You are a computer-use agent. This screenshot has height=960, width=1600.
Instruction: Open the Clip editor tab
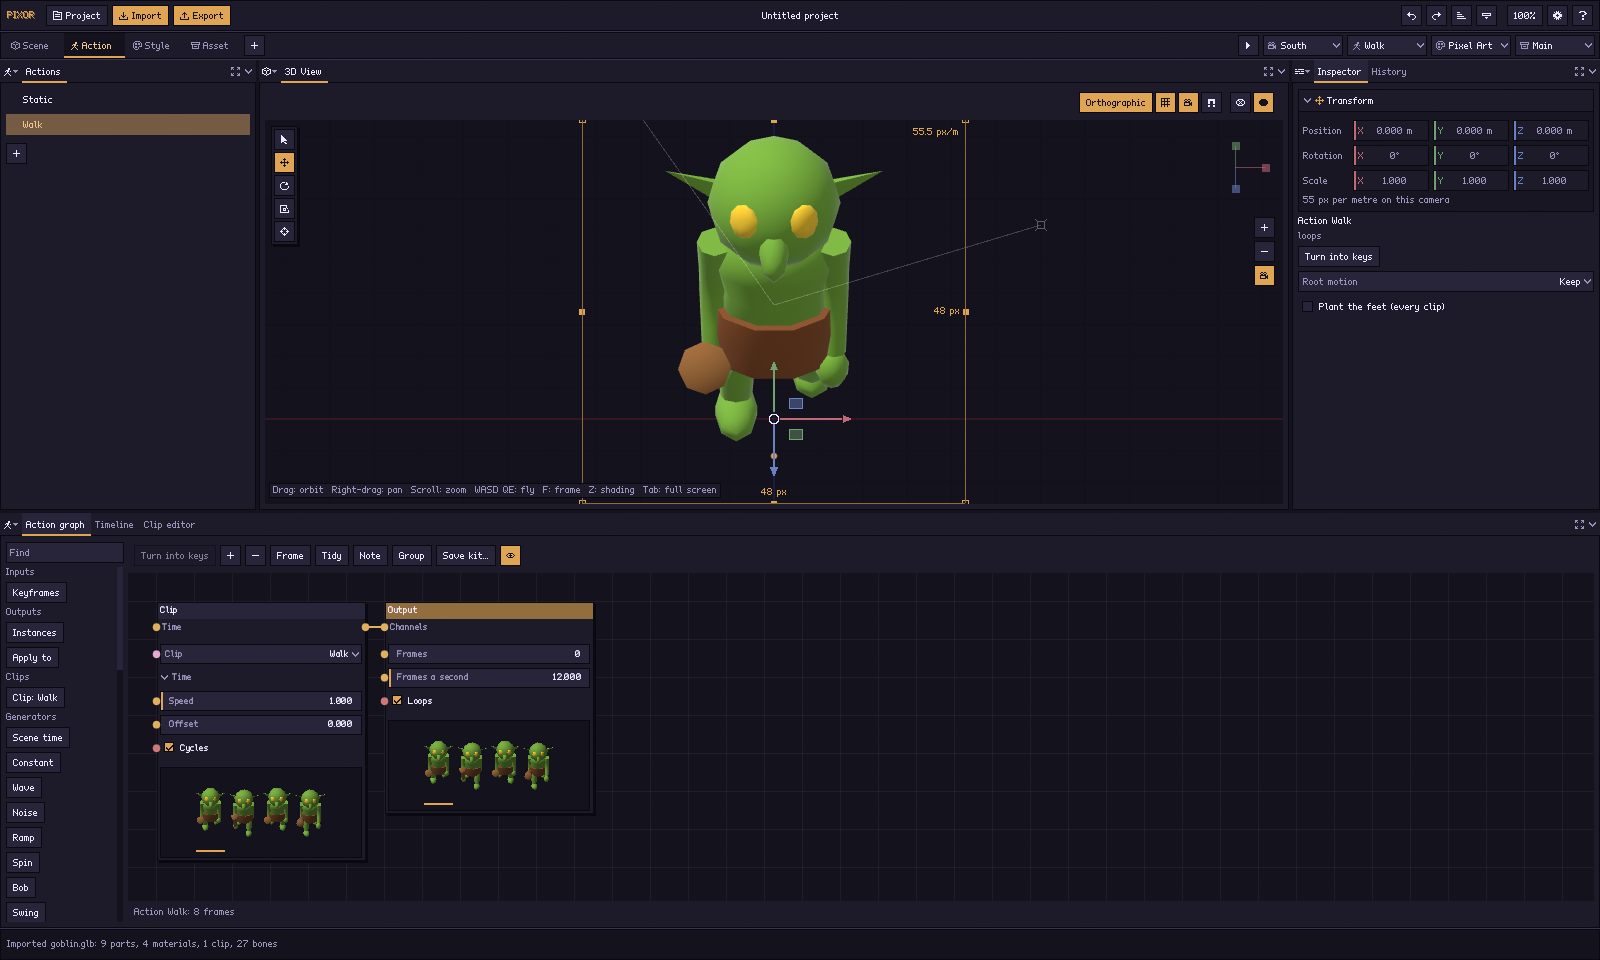click(169, 525)
